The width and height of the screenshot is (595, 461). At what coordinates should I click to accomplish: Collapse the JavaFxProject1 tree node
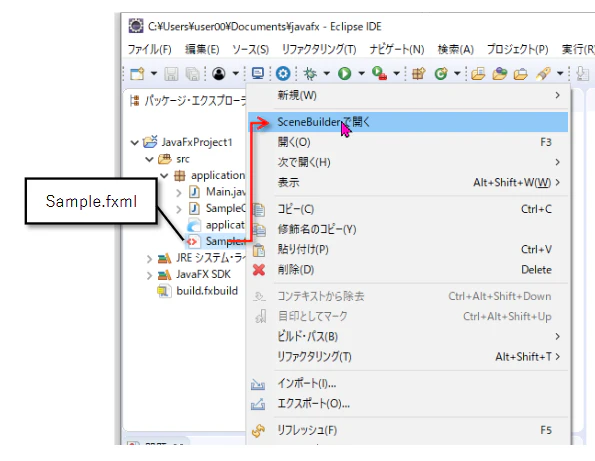(x=134, y=143)
